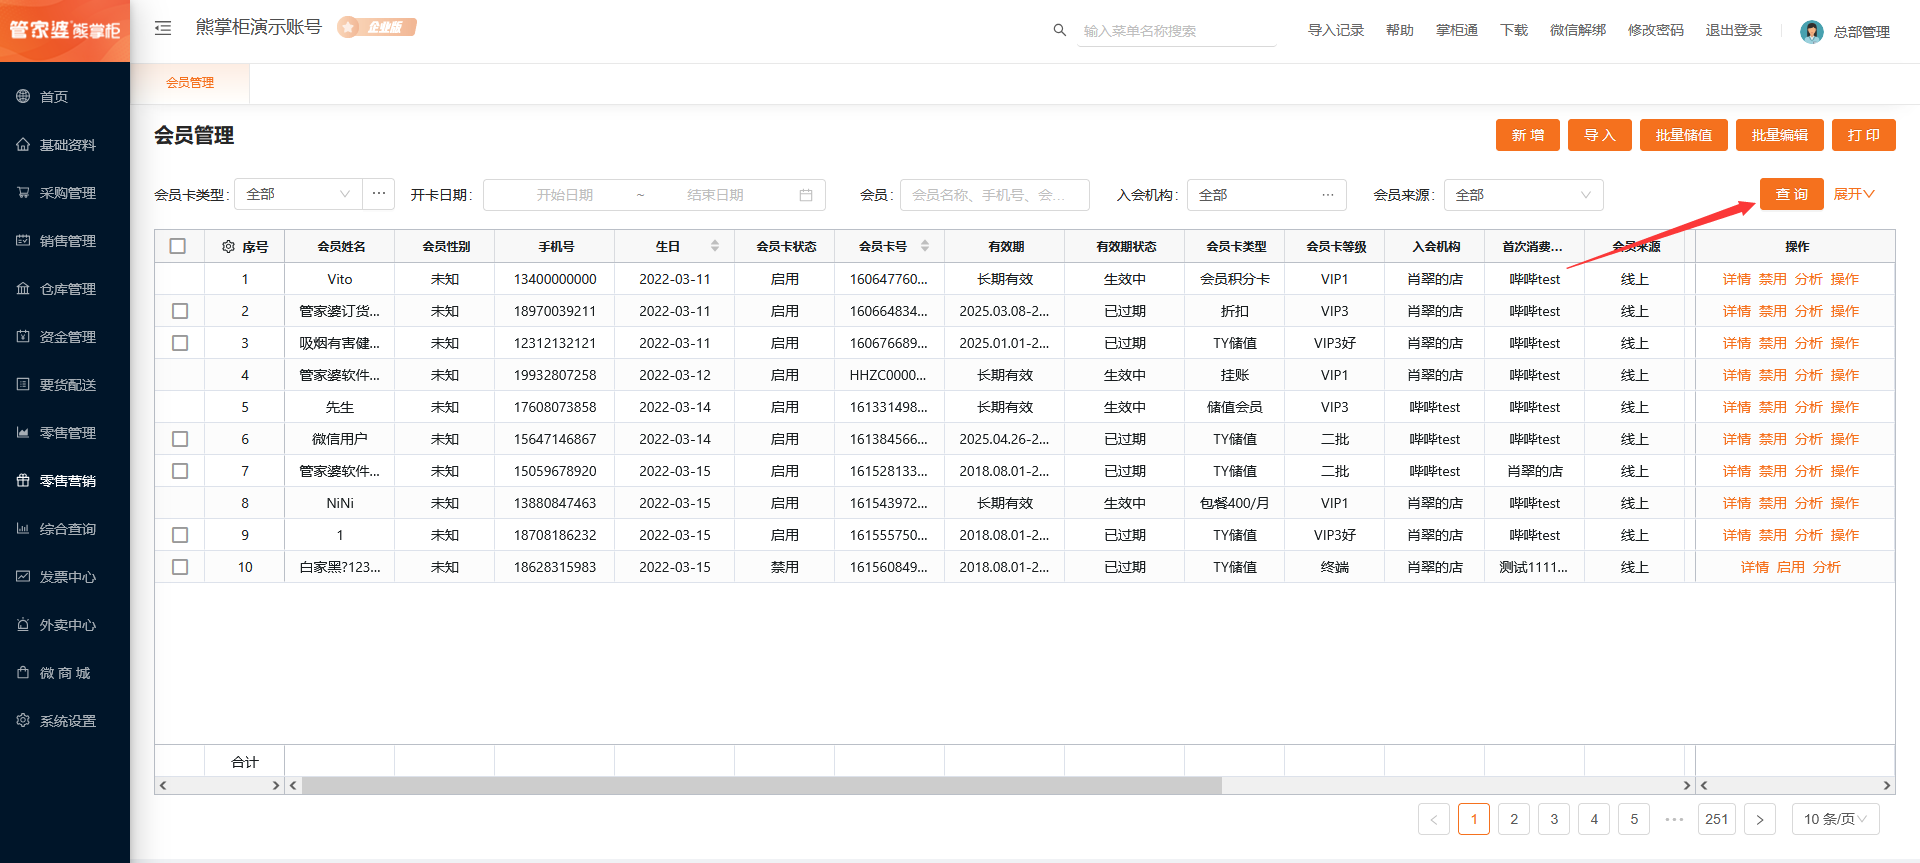Click the 开始日期 start date field

565,195
